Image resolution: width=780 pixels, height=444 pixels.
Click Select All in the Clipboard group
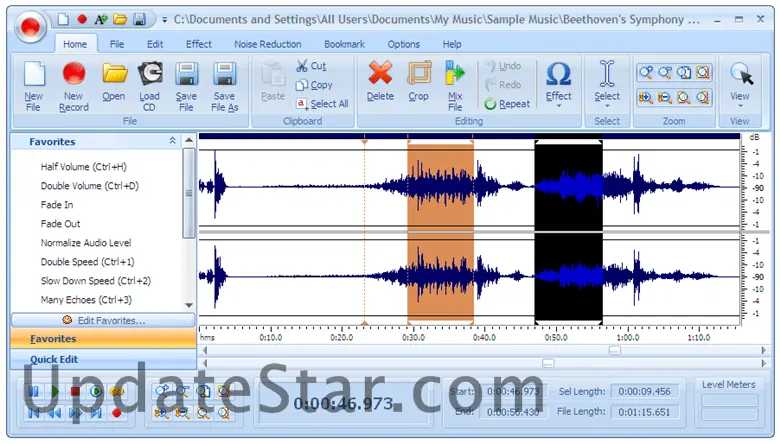(322, 103)
